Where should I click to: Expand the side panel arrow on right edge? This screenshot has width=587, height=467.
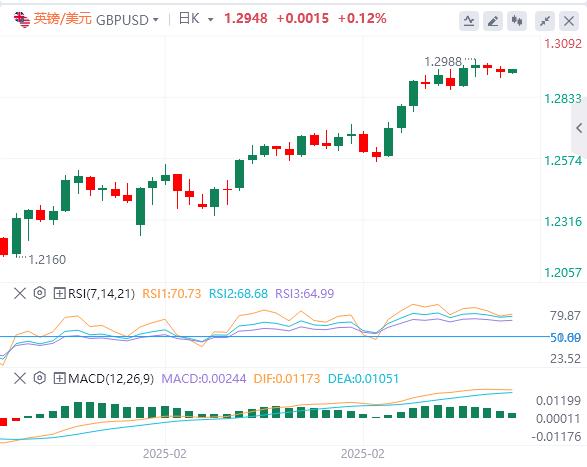click(x=579, y=128)
